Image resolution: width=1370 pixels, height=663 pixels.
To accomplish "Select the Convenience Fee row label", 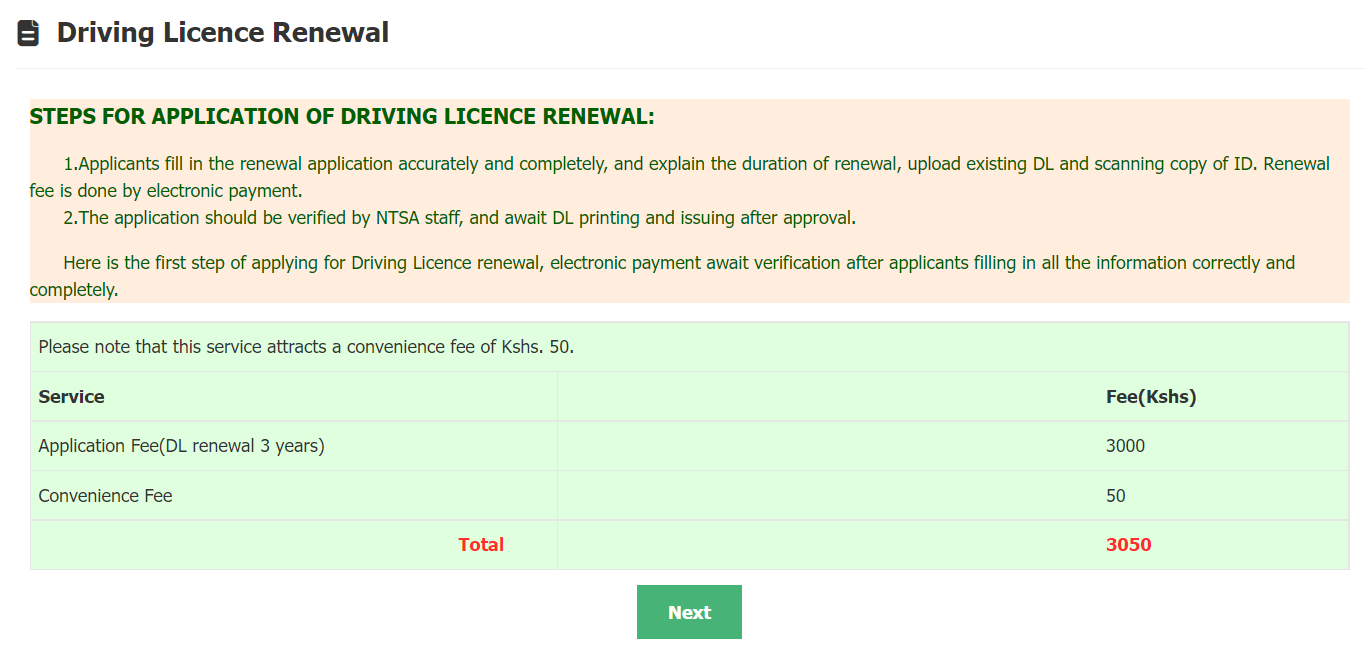I will click(105, 496).
